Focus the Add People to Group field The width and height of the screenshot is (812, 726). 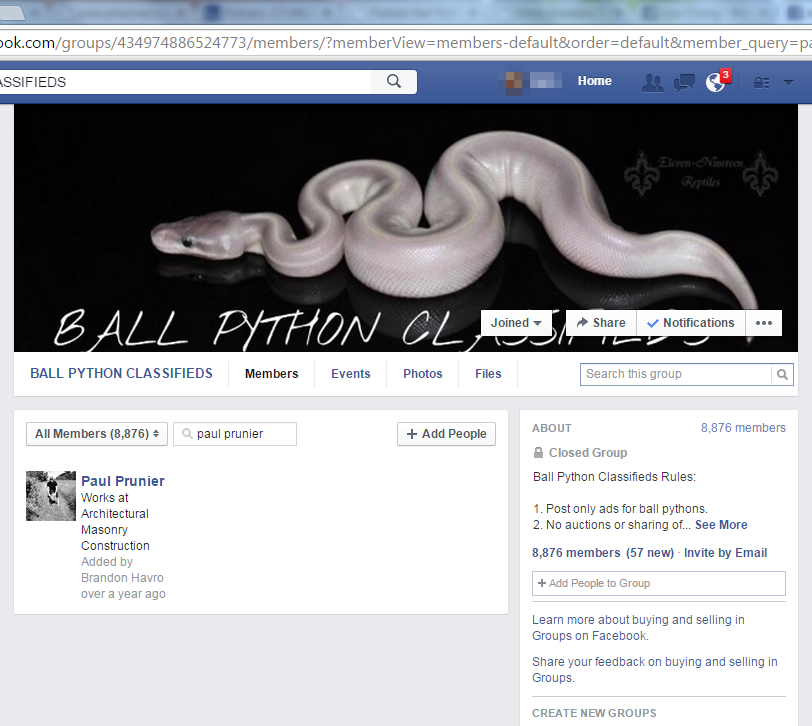coord(659,583)
